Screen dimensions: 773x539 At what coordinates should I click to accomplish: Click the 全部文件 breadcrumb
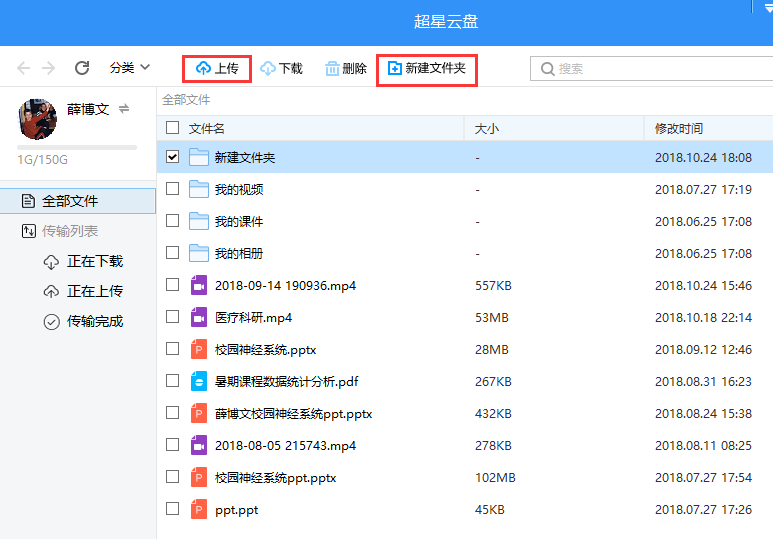pos(186,100)
